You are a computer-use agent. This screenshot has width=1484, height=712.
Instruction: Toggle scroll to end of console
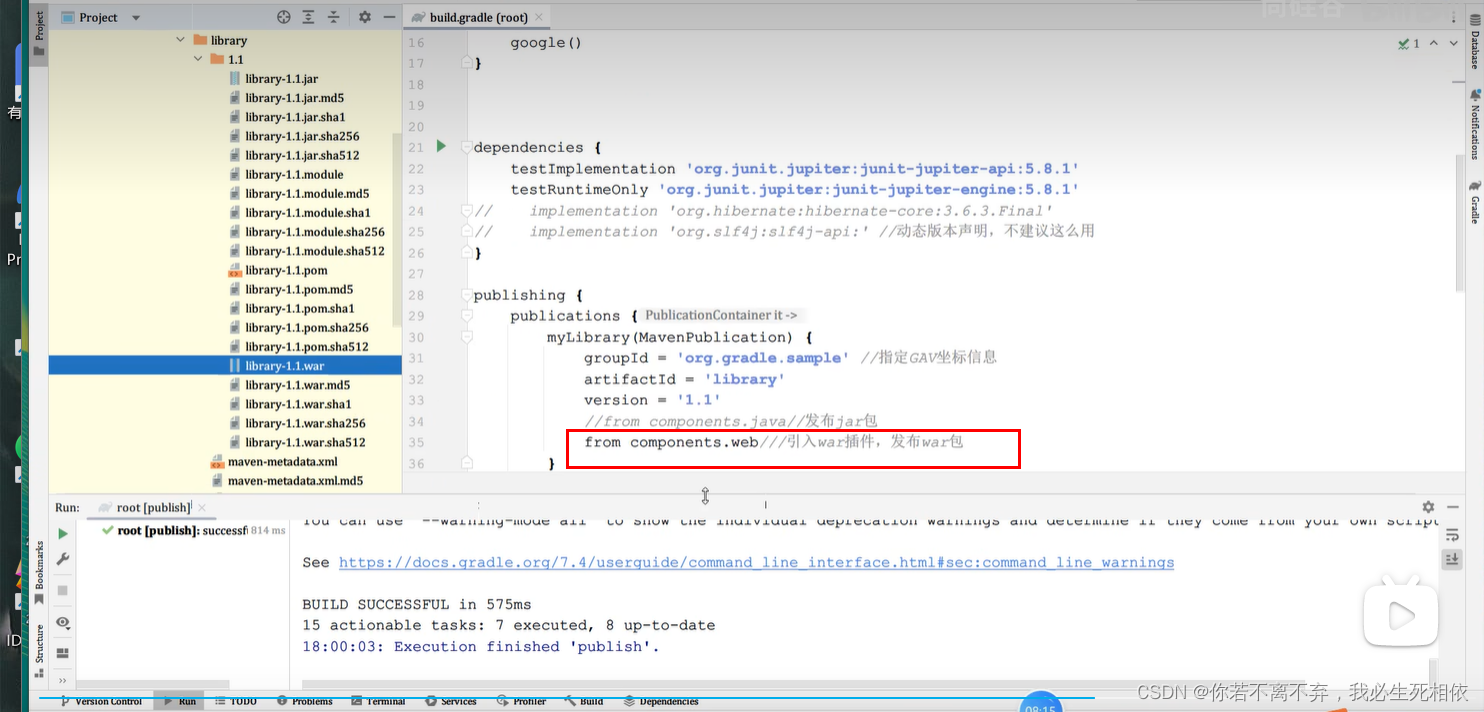pyautogui.click(x=1453, y=559)
